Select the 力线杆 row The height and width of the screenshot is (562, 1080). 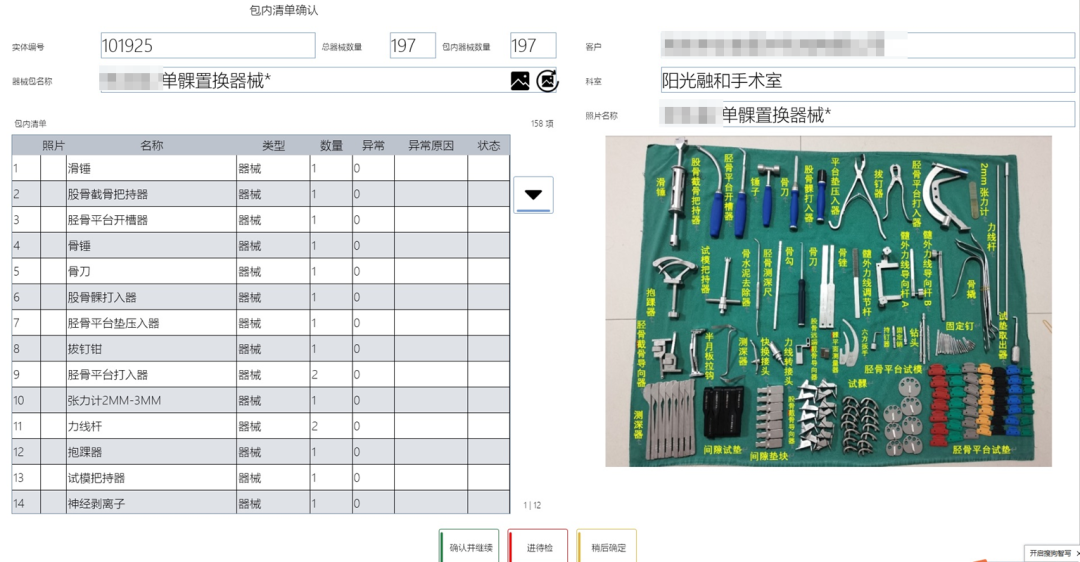(261, 426)
